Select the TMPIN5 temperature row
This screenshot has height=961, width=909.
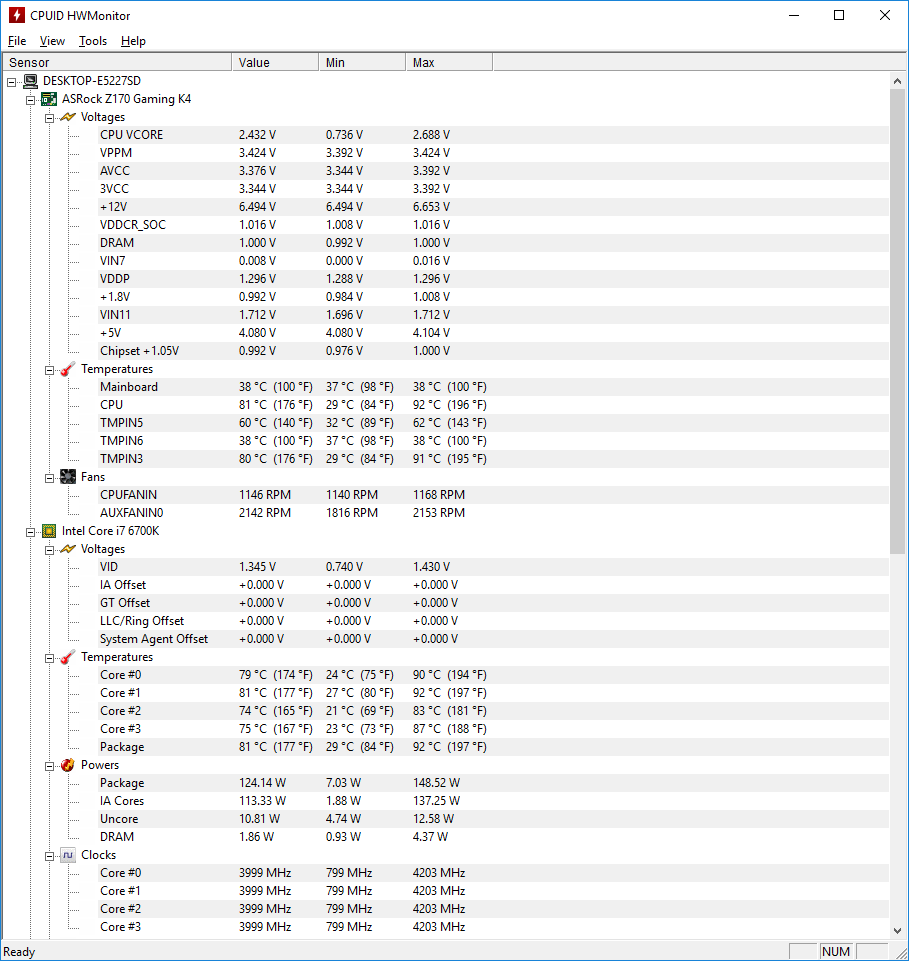click(493, 423)
